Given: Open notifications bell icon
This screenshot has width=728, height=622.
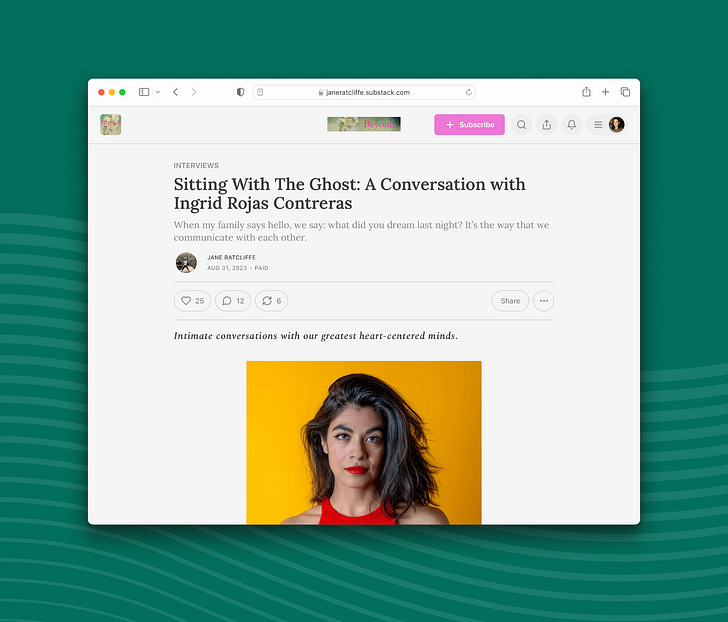Looking at the screenshot, I should (x=572, y=124).
